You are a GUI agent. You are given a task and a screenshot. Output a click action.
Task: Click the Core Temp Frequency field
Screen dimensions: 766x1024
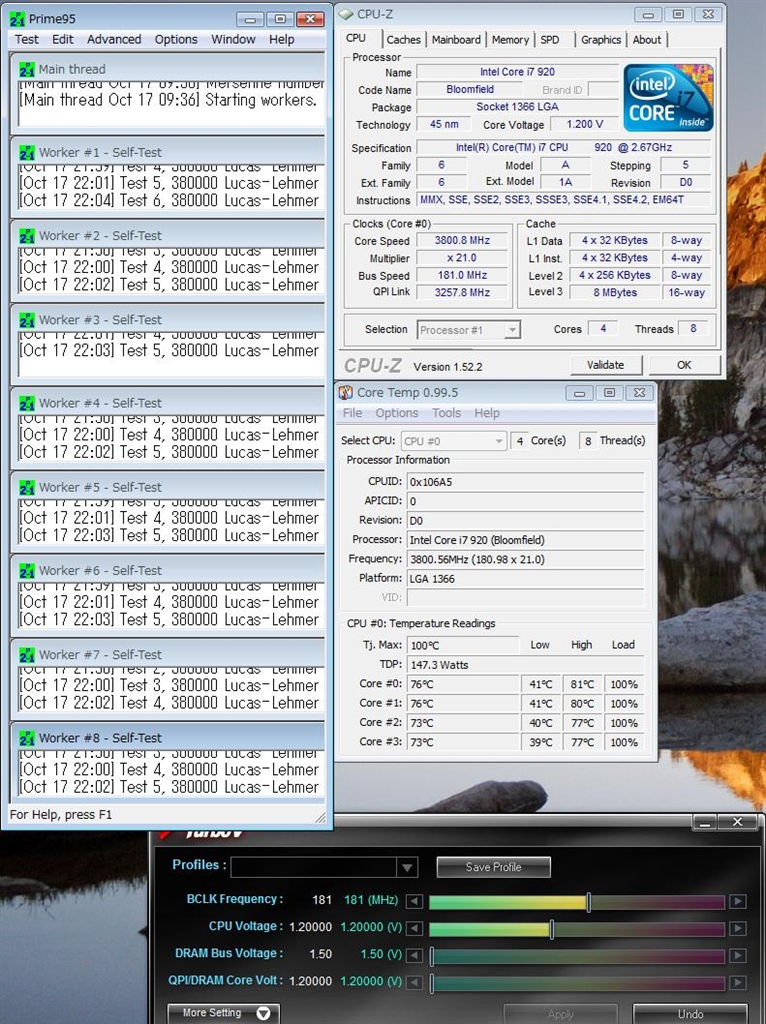click(525, 559)
